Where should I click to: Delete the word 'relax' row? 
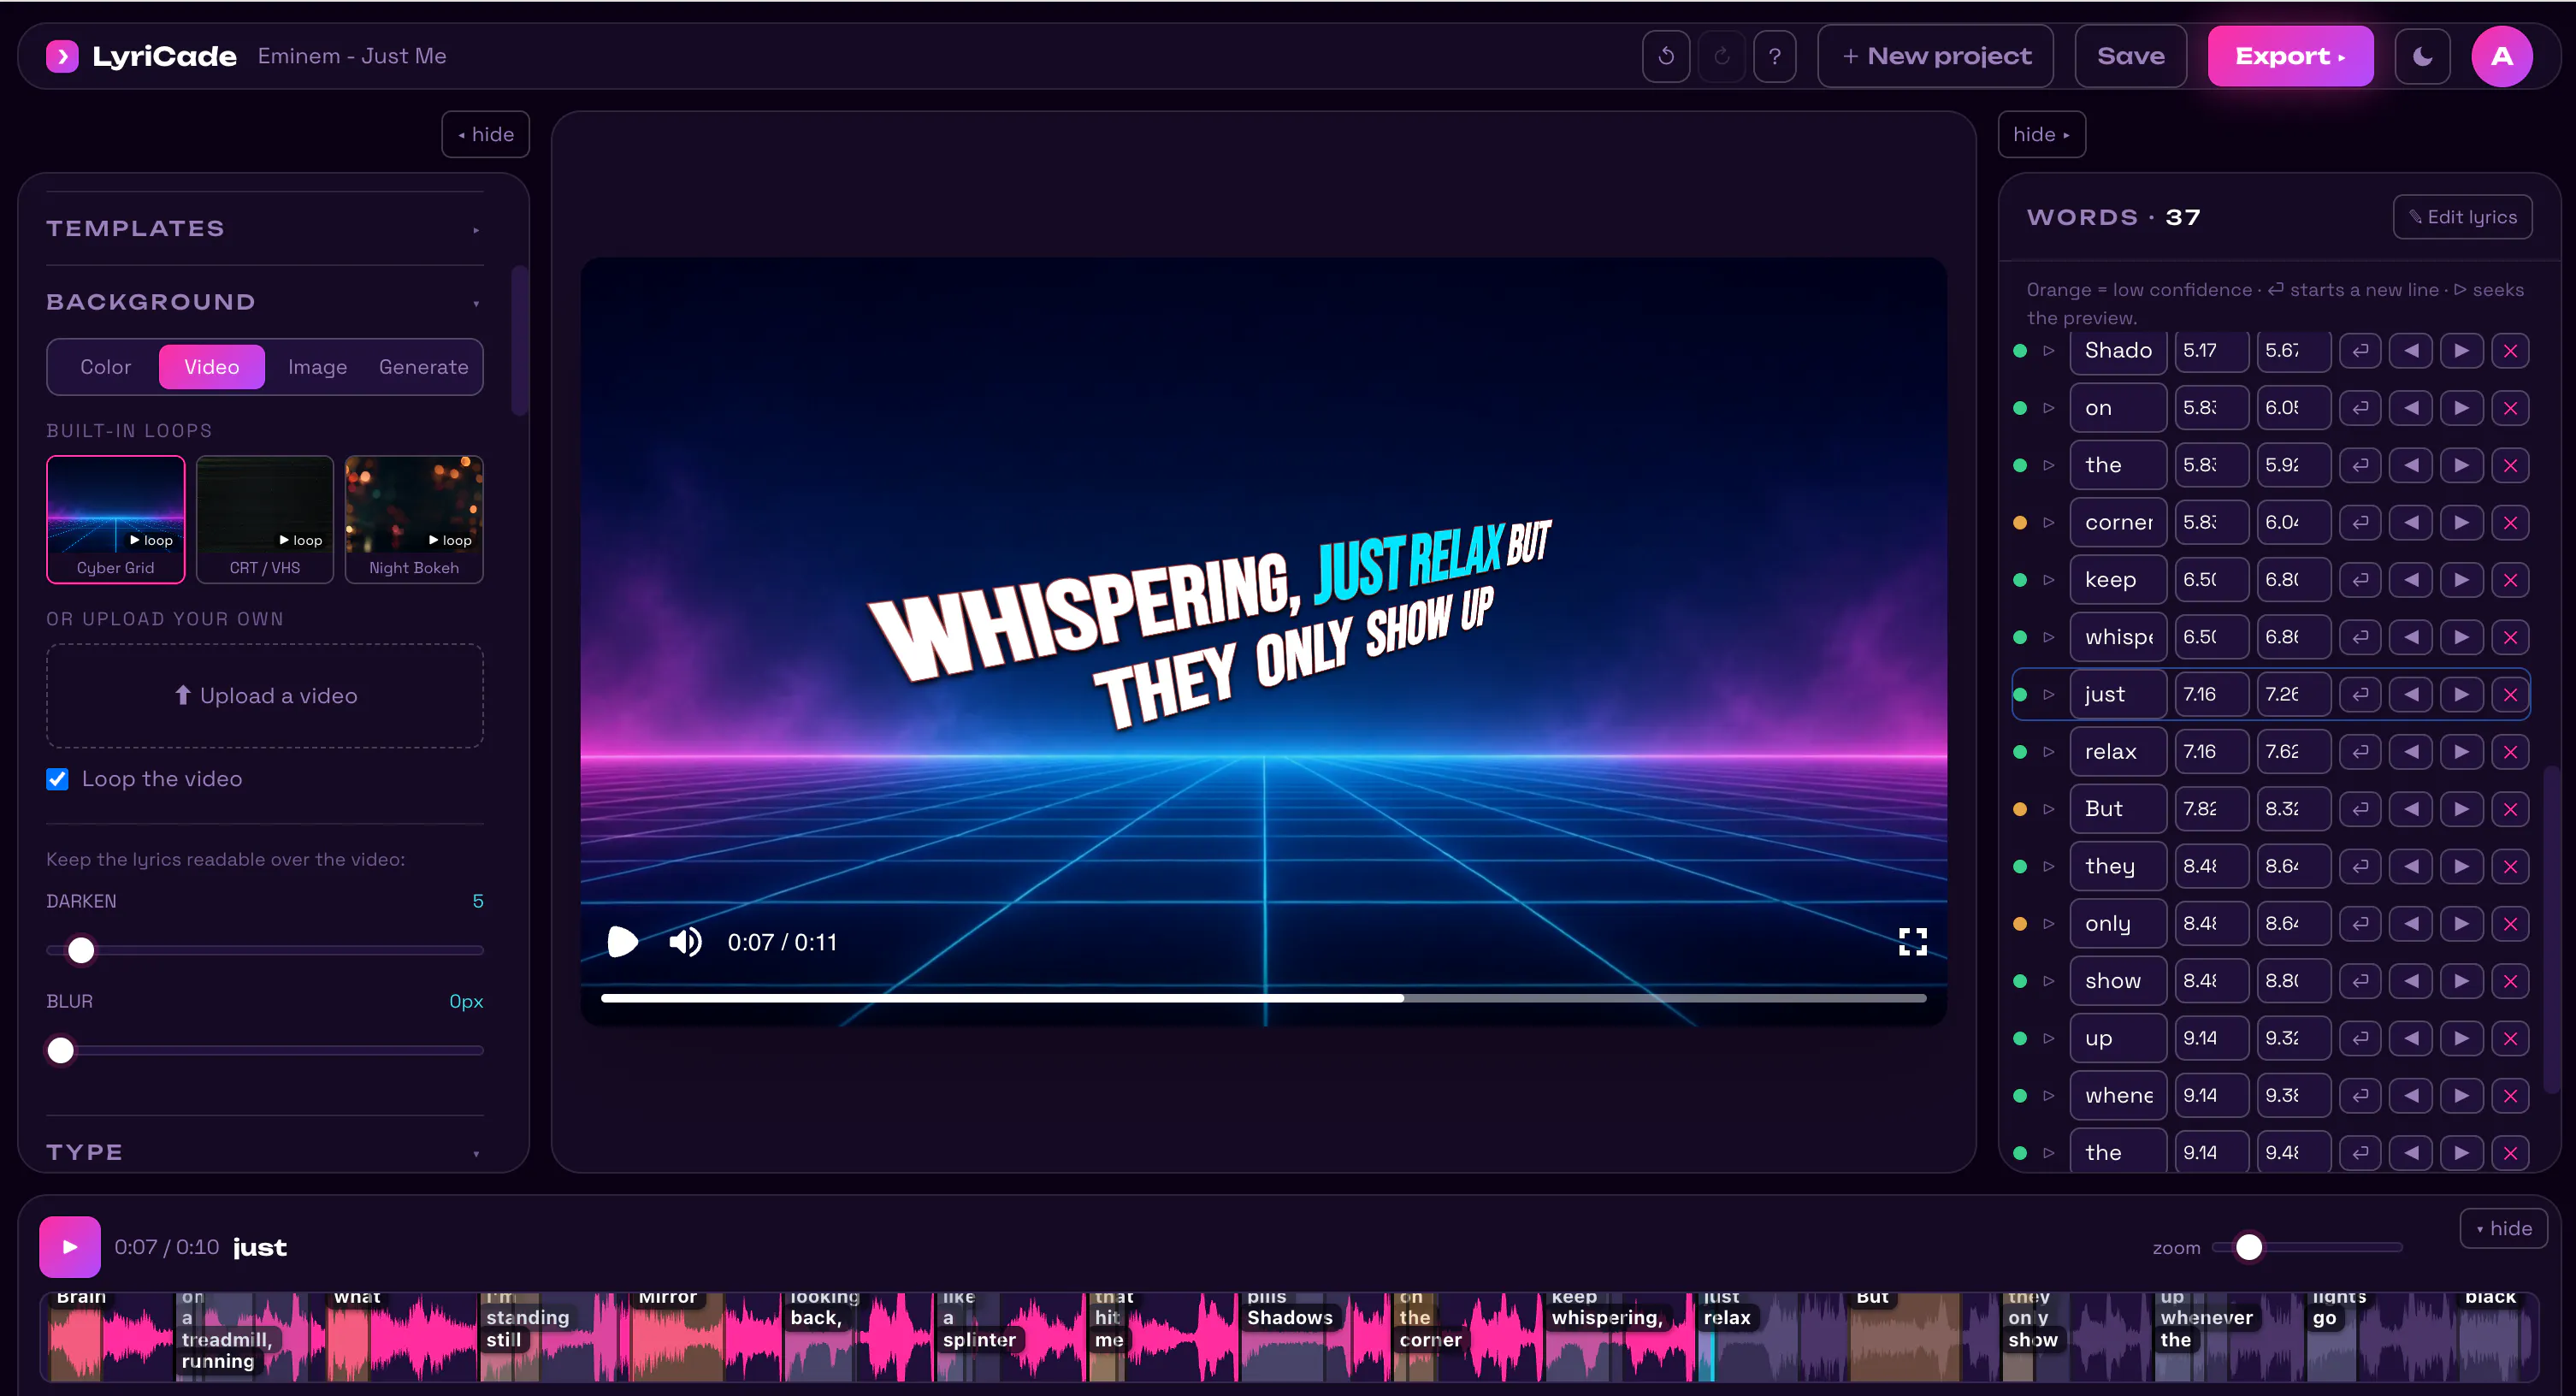coord(2510,751)
